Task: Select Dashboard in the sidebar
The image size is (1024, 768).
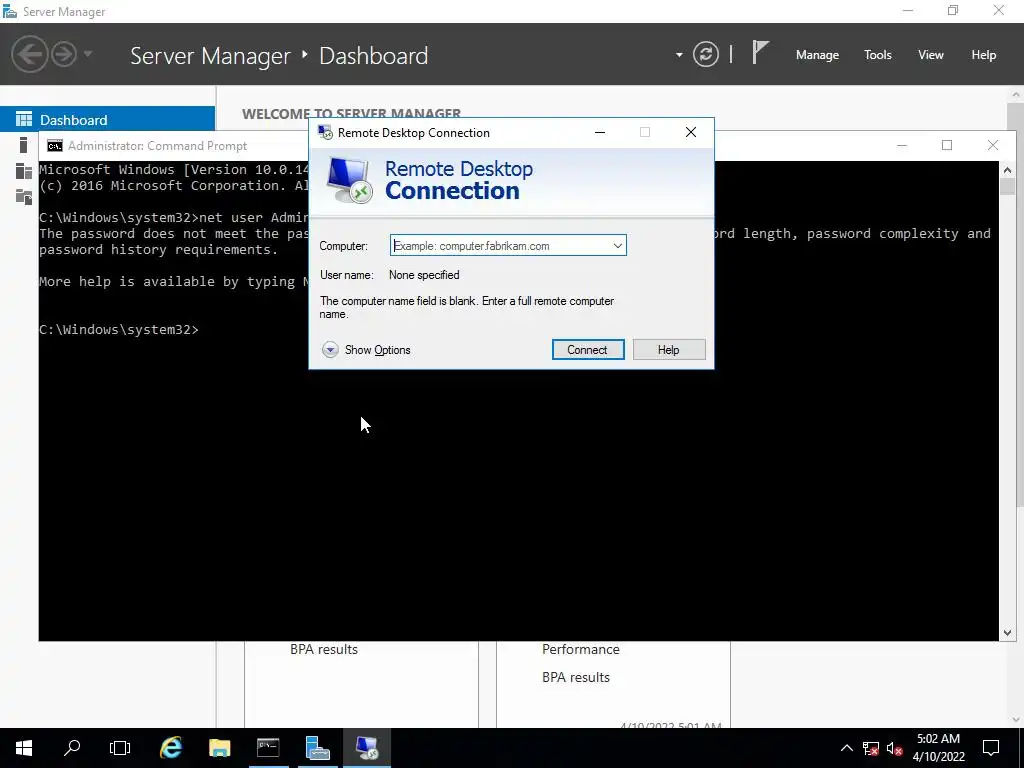Action: point(107,120)
